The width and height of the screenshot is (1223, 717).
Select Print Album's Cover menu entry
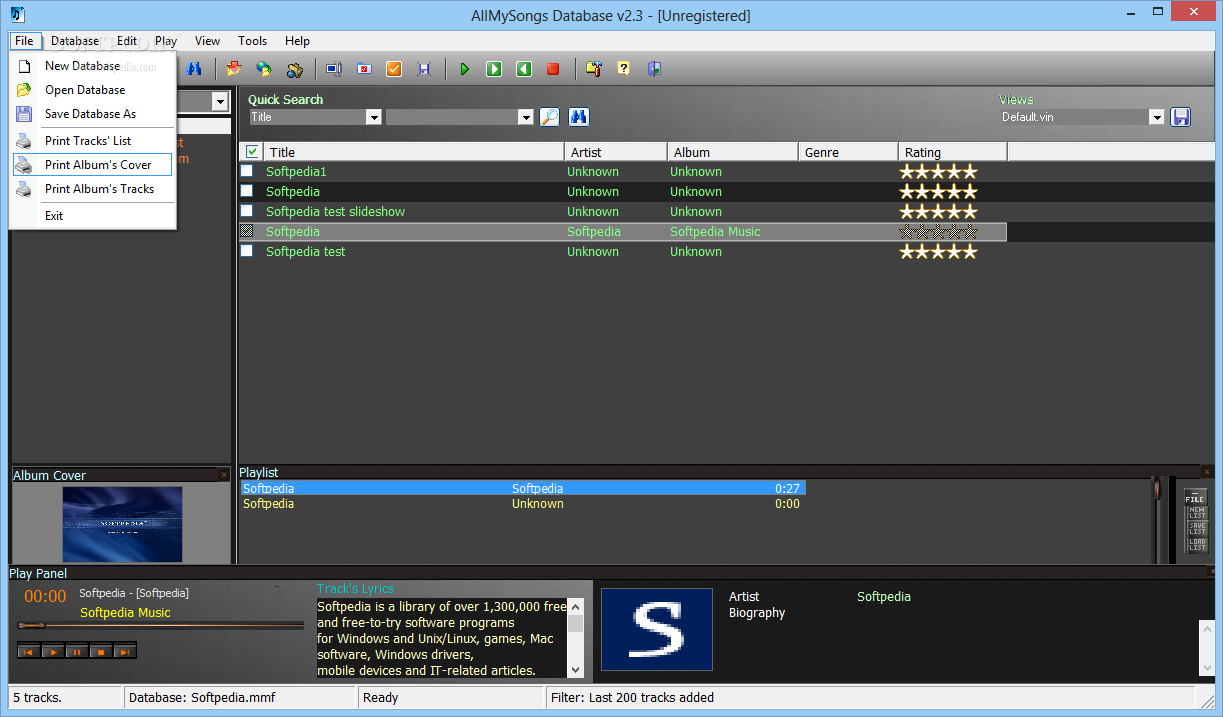[x=93, y=165]
